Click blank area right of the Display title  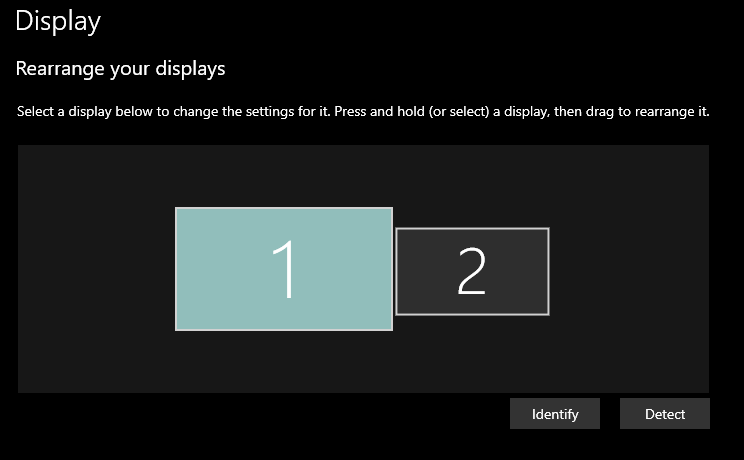400,20
